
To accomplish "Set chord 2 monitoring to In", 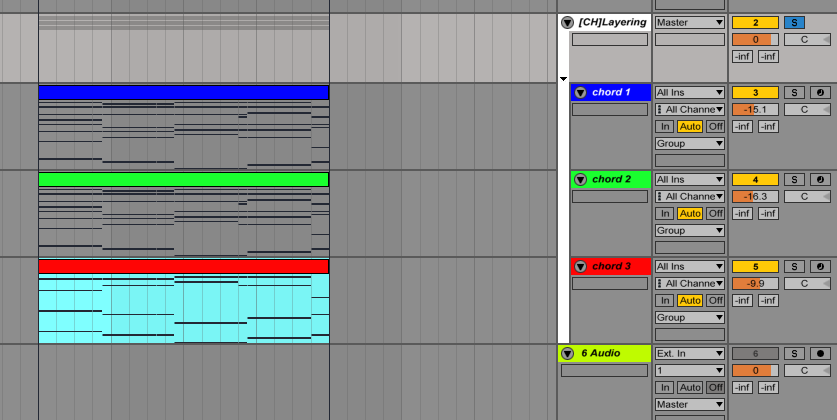I will click(665, 213).
